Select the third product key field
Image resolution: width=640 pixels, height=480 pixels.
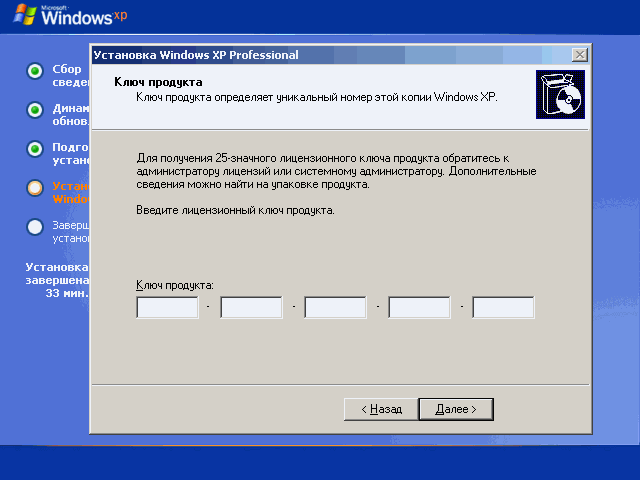(x=336, y=307)
